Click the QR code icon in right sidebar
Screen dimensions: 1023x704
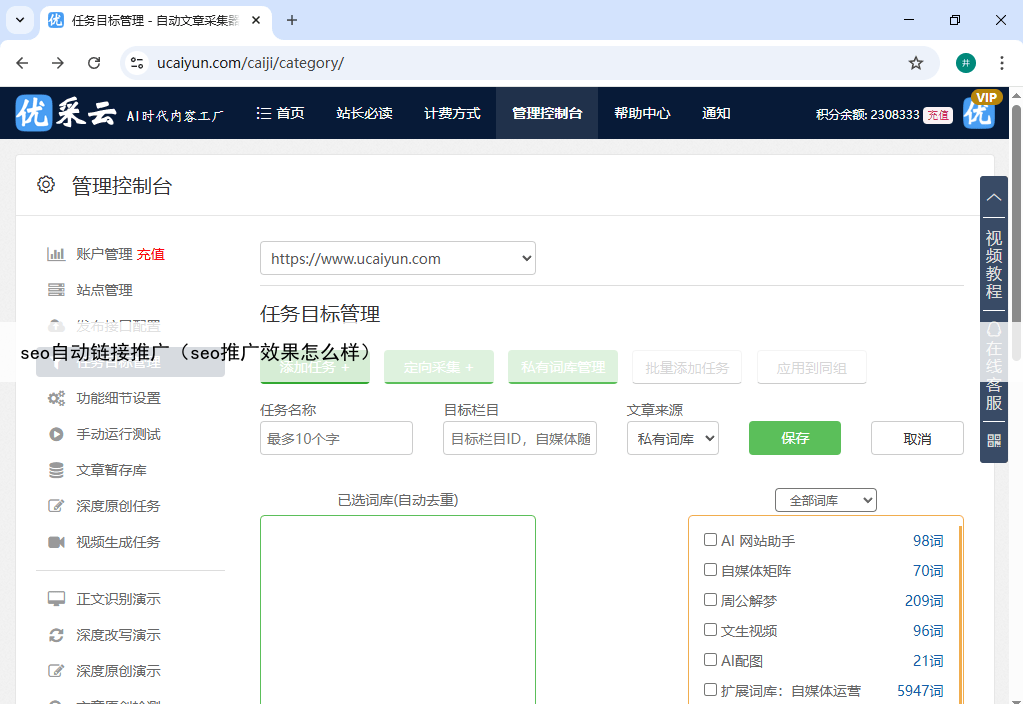pos(994,440)
